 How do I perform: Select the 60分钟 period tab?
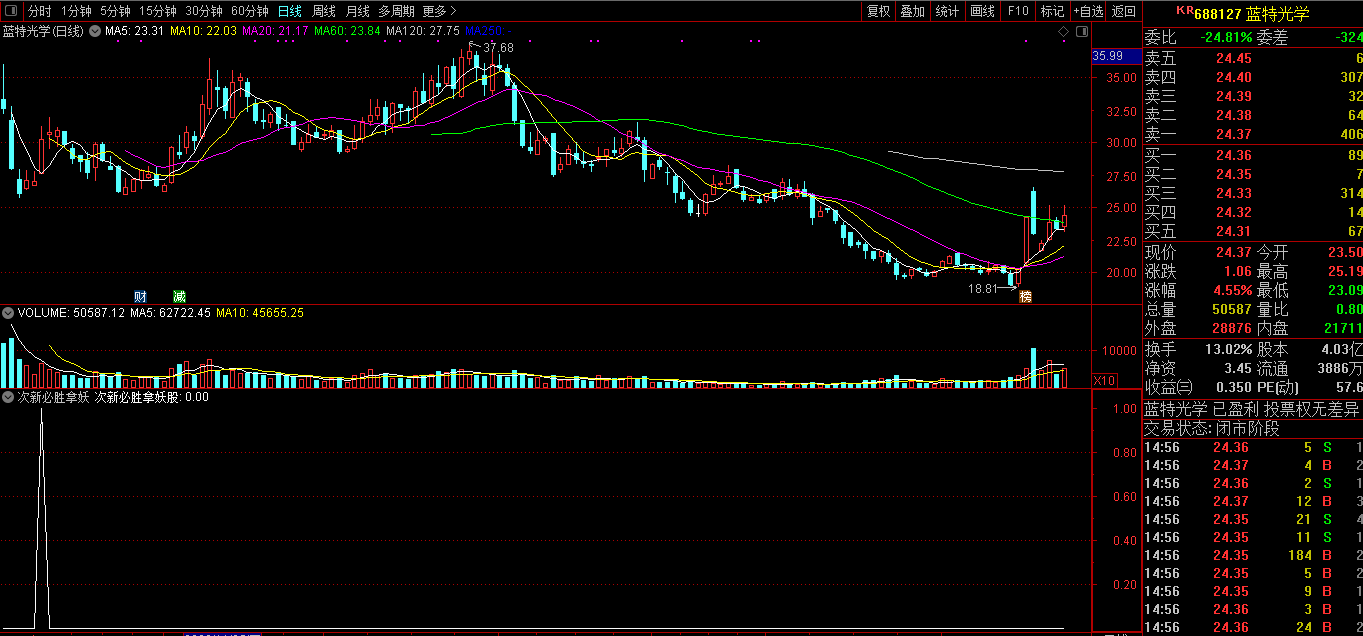pyautogui.click(x=250, y=11)
